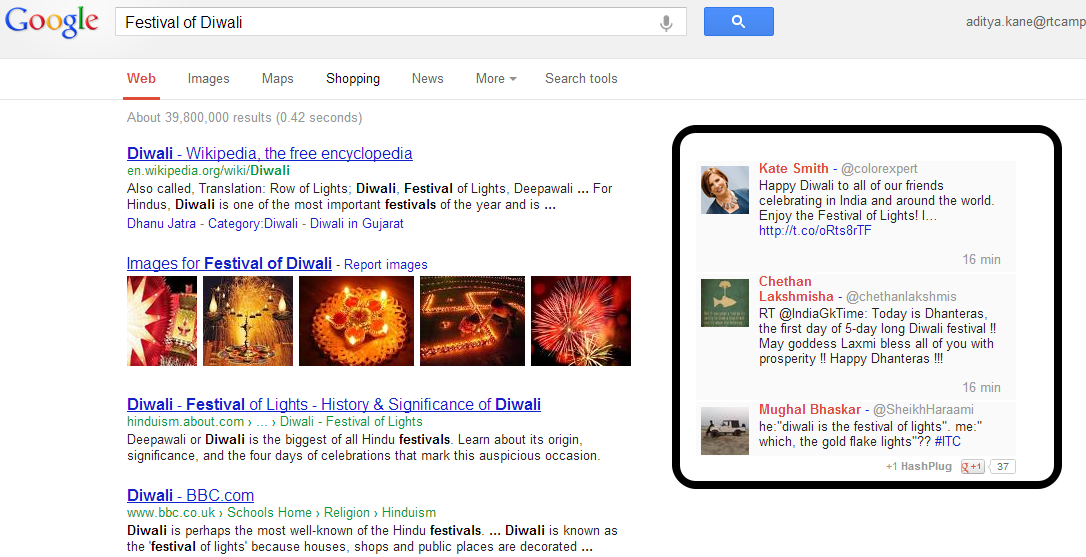This screenshot has width=1086, height=557.
Task: Click the Google +1 button in widget
Action: click(x=972, y=466)
